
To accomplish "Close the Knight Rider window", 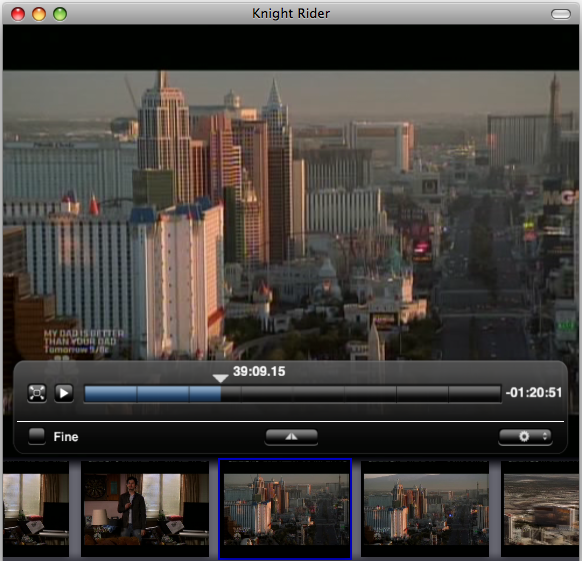I will [18, 14].
